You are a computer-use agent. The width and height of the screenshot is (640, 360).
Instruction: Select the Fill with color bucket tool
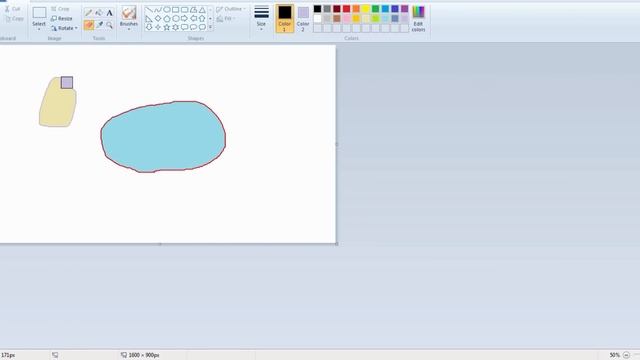point(99,13)
